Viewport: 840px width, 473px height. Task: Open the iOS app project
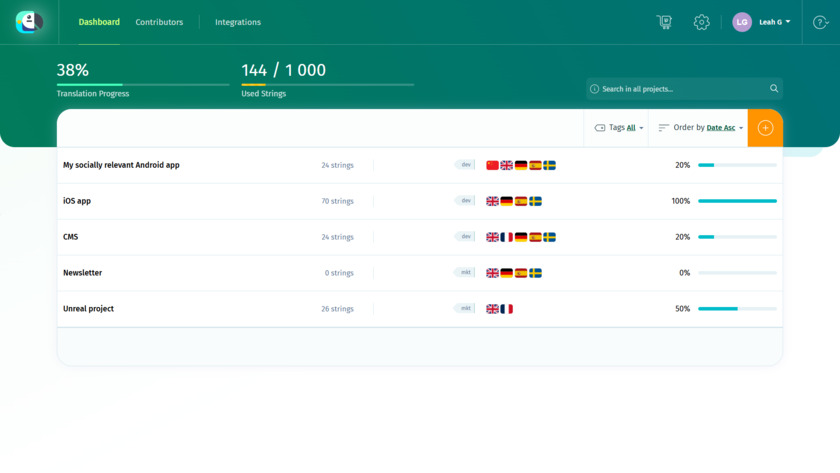[x=77, y=201]
